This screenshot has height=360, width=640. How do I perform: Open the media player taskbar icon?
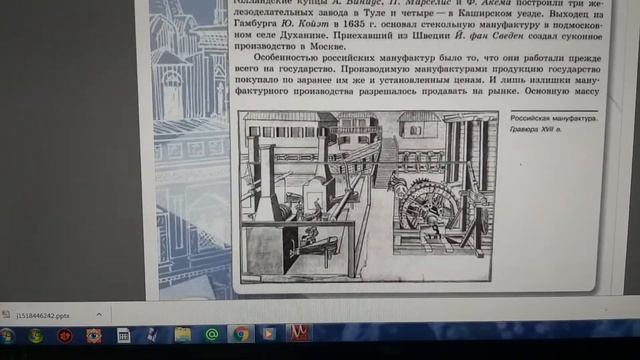(268, 333)
